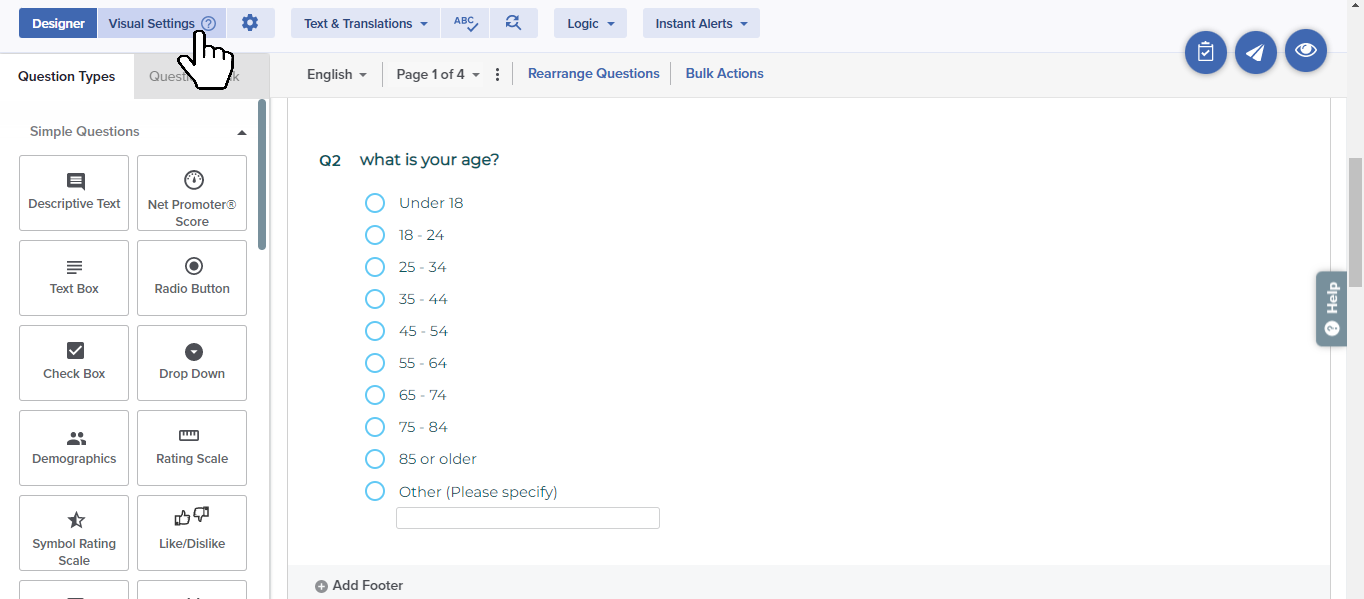Image resolution: width=1364 pixels, height=599 pixels.
Task: Add a Net Promoter Score question
Action: pyautogui.click(x=192, y=193)
